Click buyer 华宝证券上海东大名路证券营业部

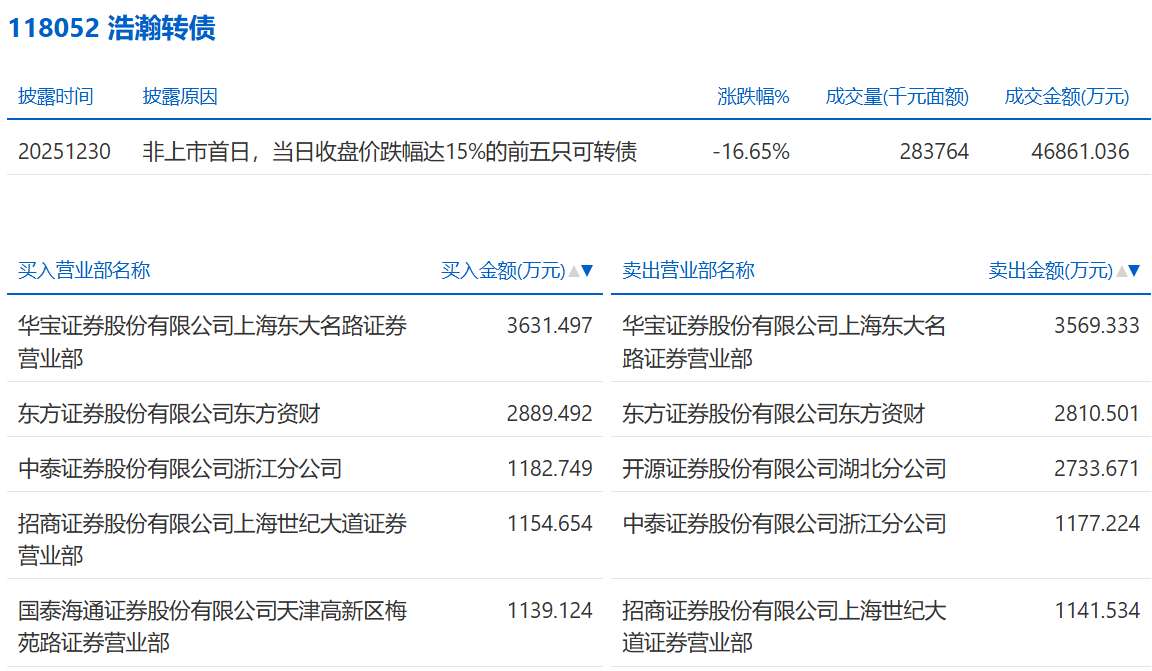coord(212,342)
